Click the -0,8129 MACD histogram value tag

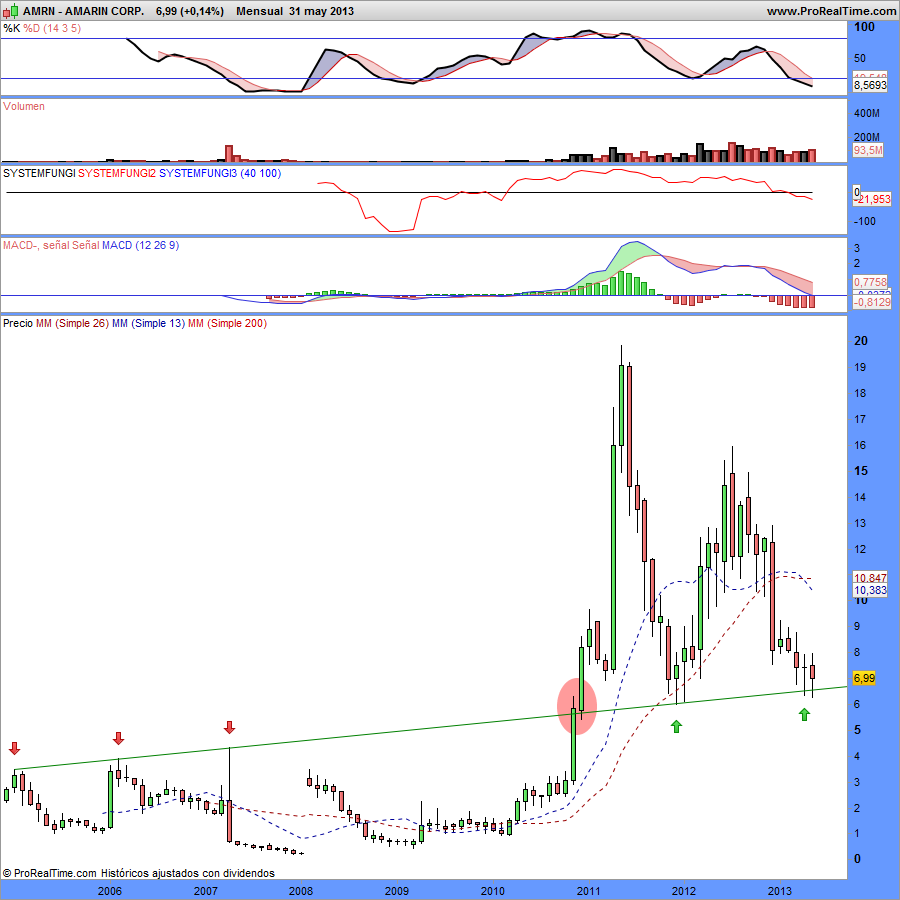(872, 302)
